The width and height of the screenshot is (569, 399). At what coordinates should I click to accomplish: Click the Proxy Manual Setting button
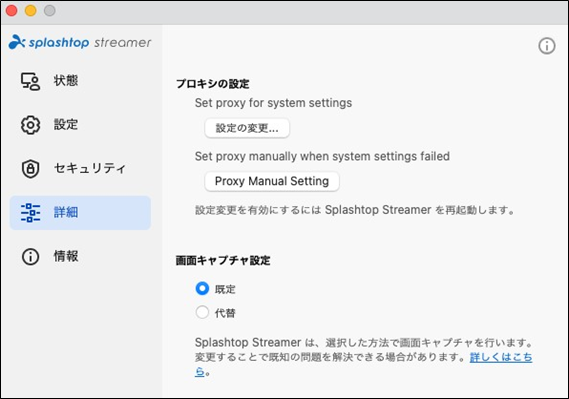pos(272,181)
